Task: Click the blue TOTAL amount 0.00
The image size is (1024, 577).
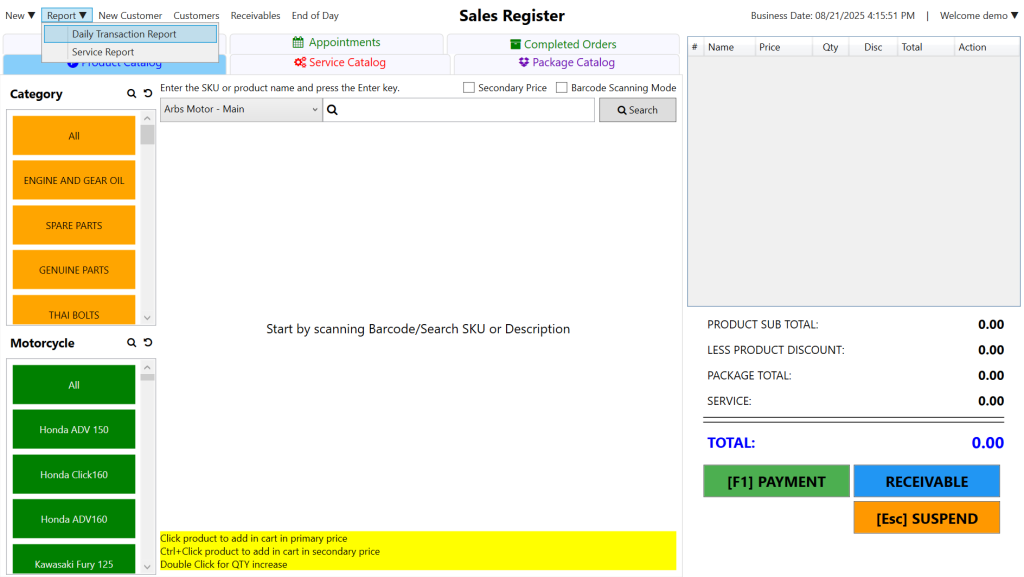Action: [987, 443]
